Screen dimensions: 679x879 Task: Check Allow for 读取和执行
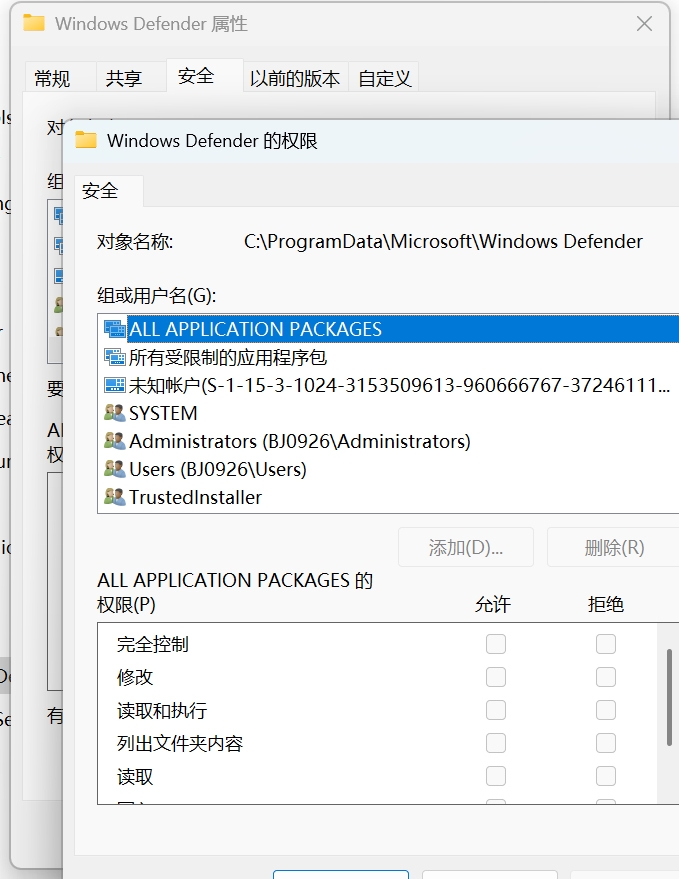coord(496,710)
